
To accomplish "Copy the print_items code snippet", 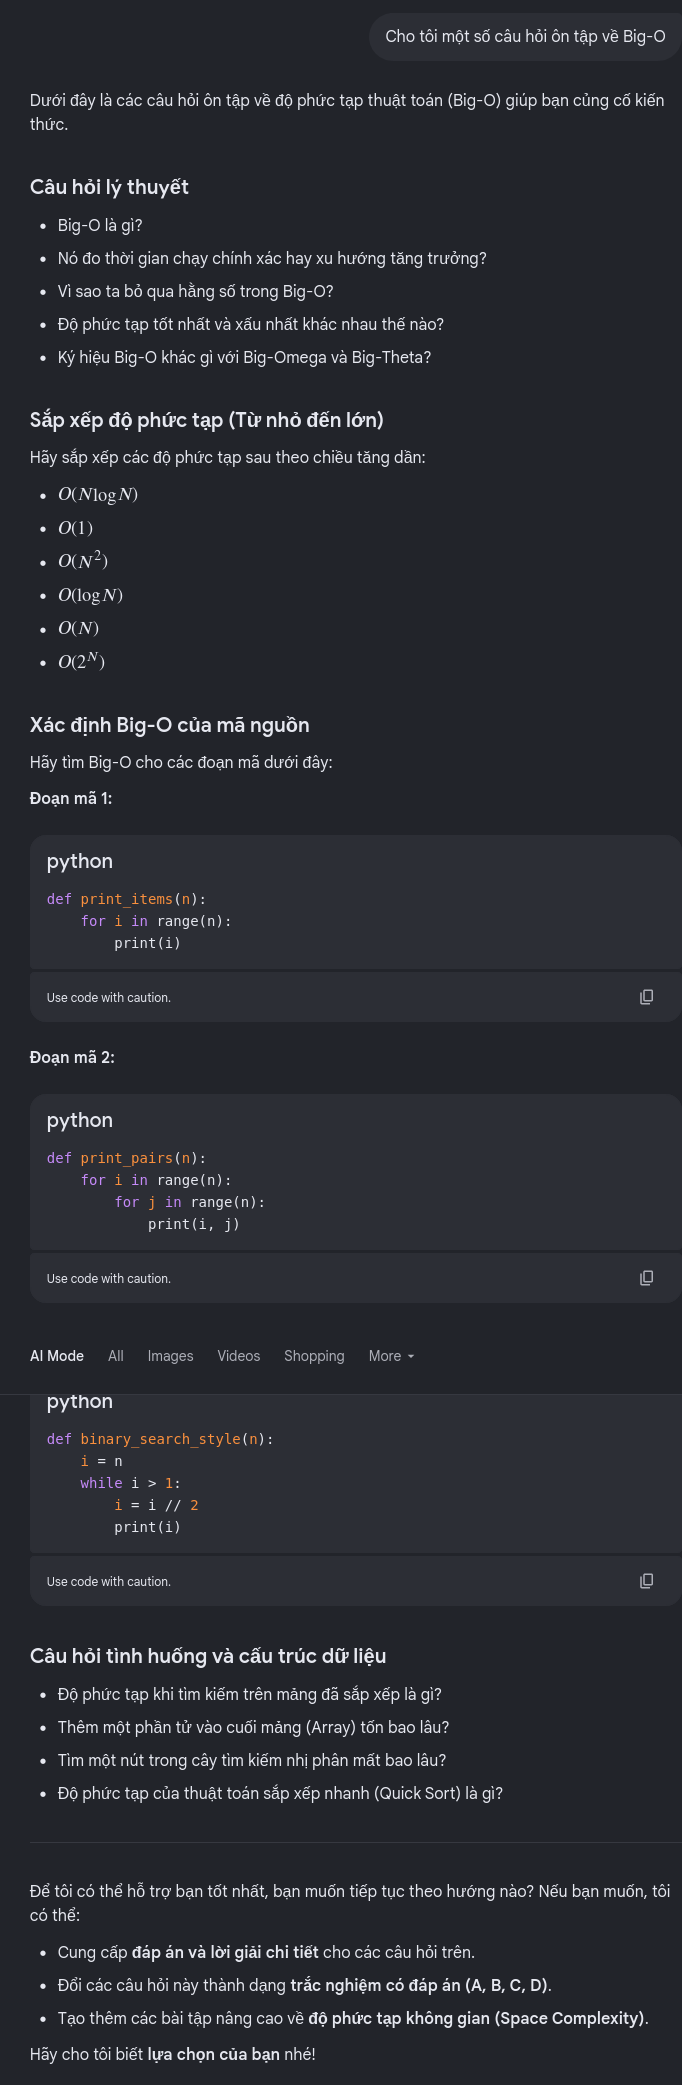I will [646, 997].
